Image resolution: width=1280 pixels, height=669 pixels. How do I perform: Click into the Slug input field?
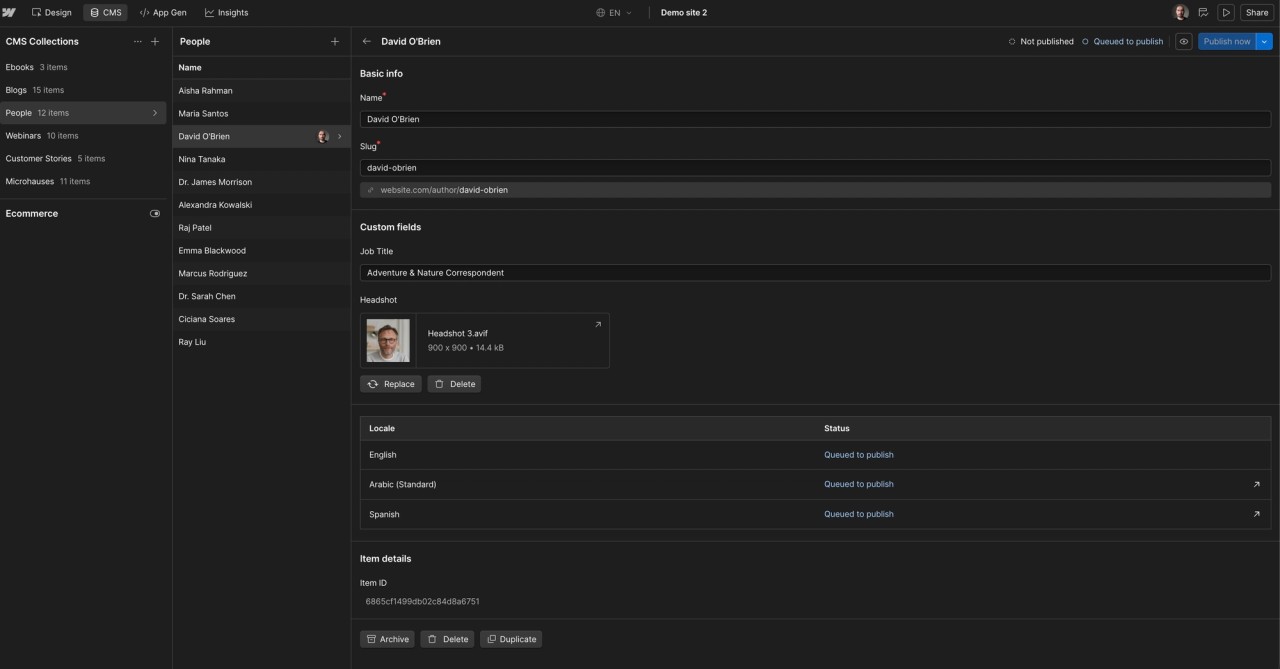tap(815, 168)
